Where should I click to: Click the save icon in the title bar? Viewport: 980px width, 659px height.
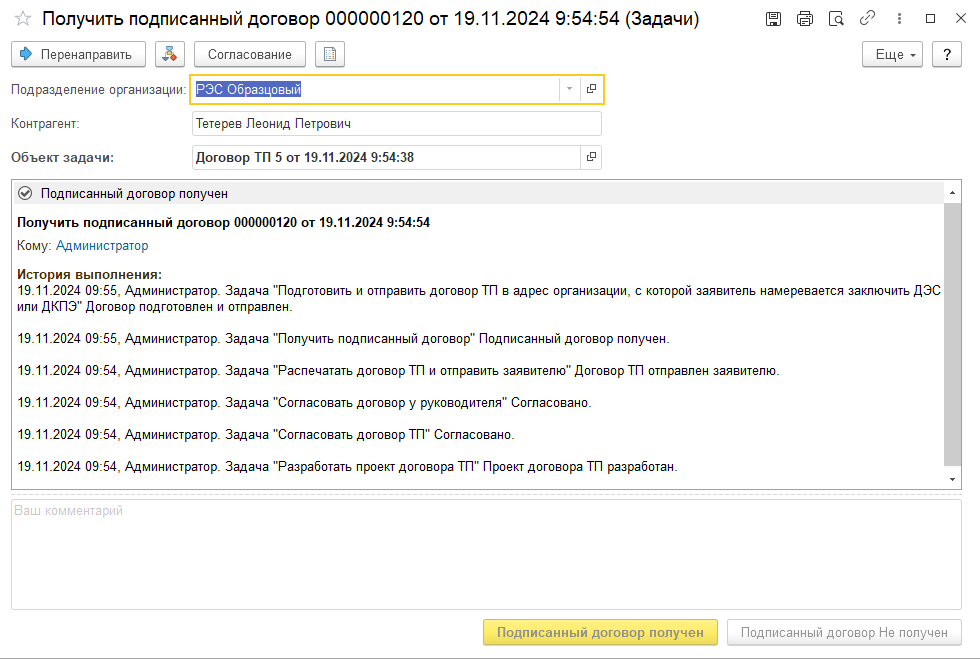tap(773, 19)
